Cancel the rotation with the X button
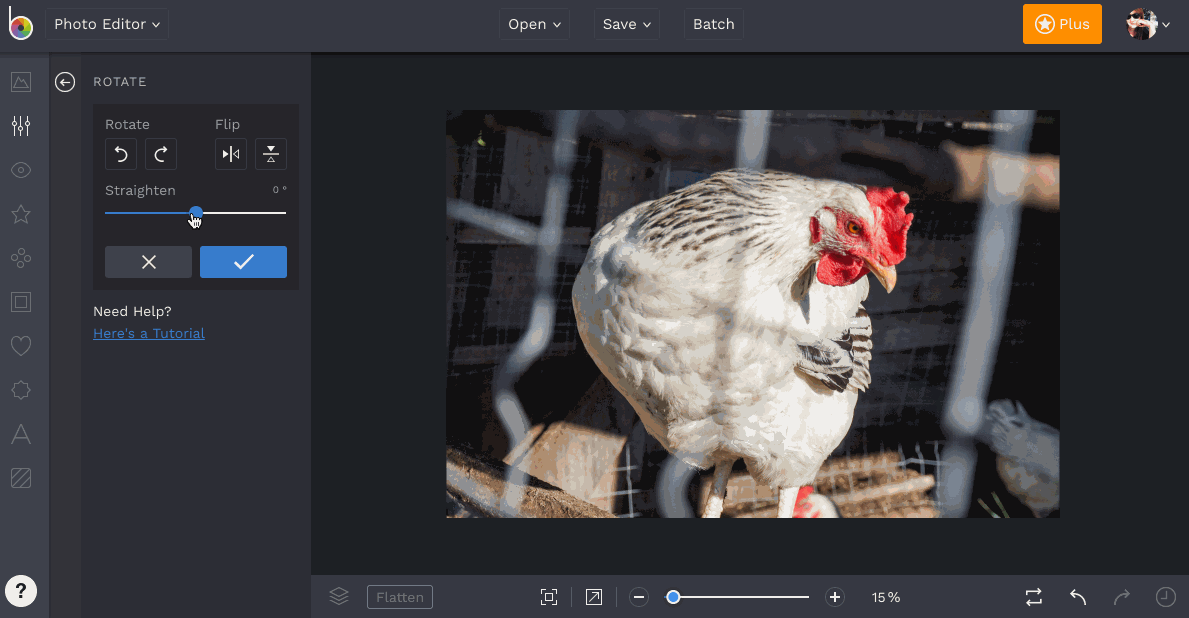This screenshot has width=1189, height=618. click(x=149, y=262)
